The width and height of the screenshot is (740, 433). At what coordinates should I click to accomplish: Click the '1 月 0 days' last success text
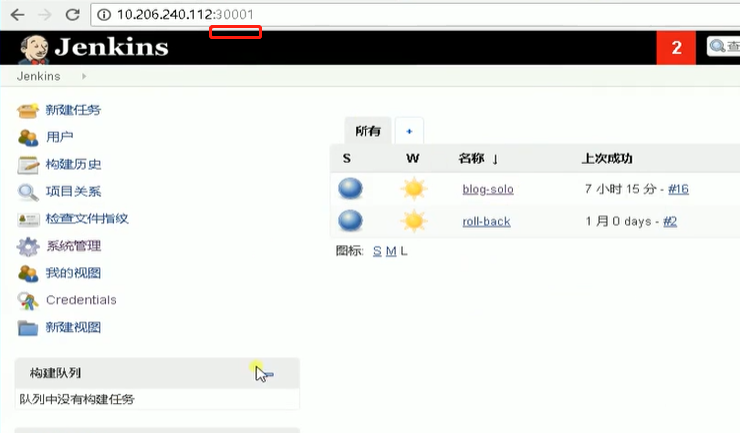618,221
